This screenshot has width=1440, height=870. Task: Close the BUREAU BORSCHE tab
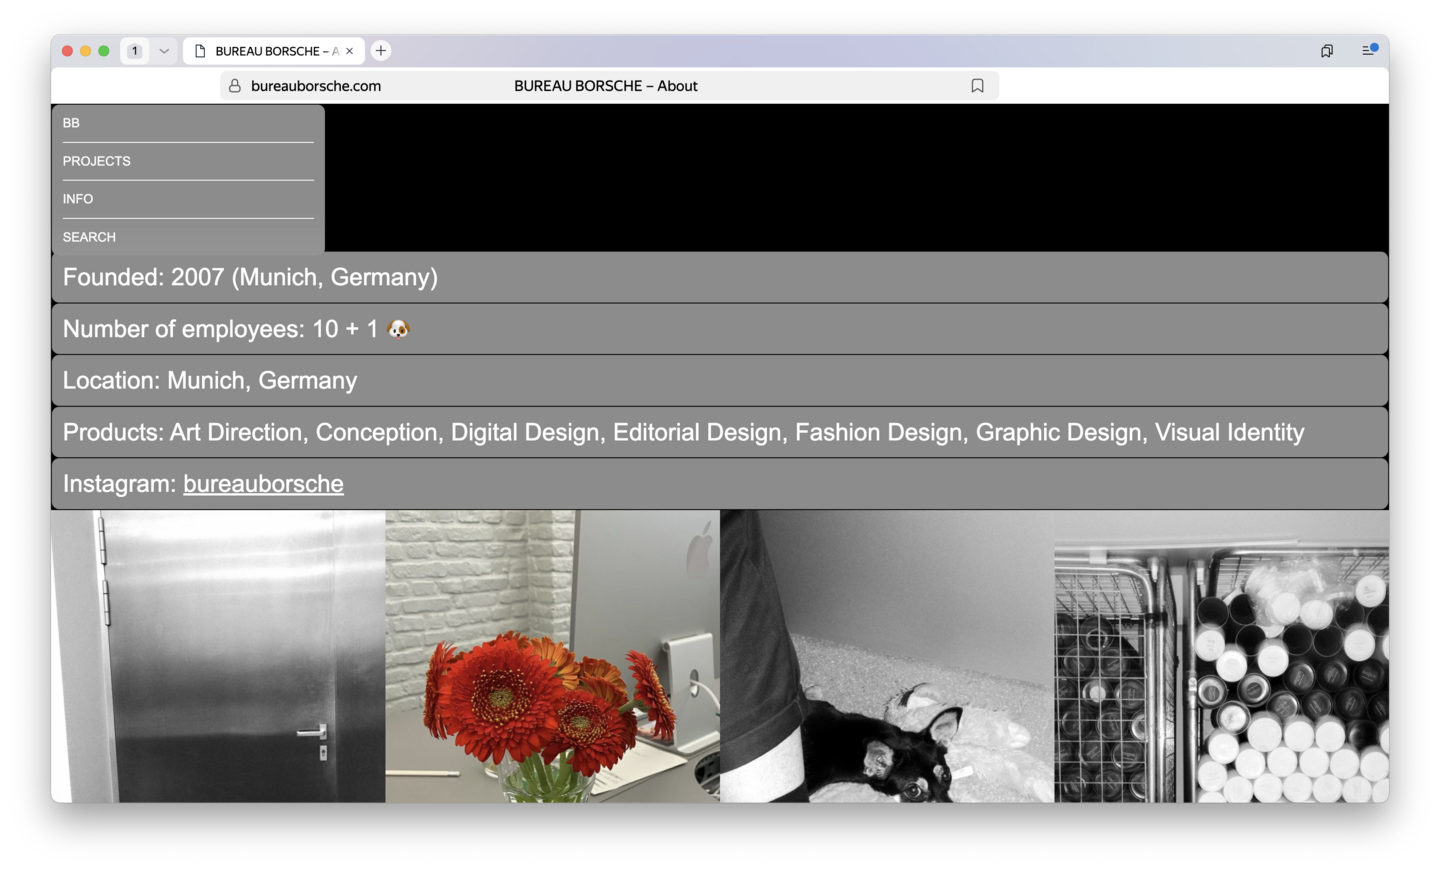click(x=350, y=51)
